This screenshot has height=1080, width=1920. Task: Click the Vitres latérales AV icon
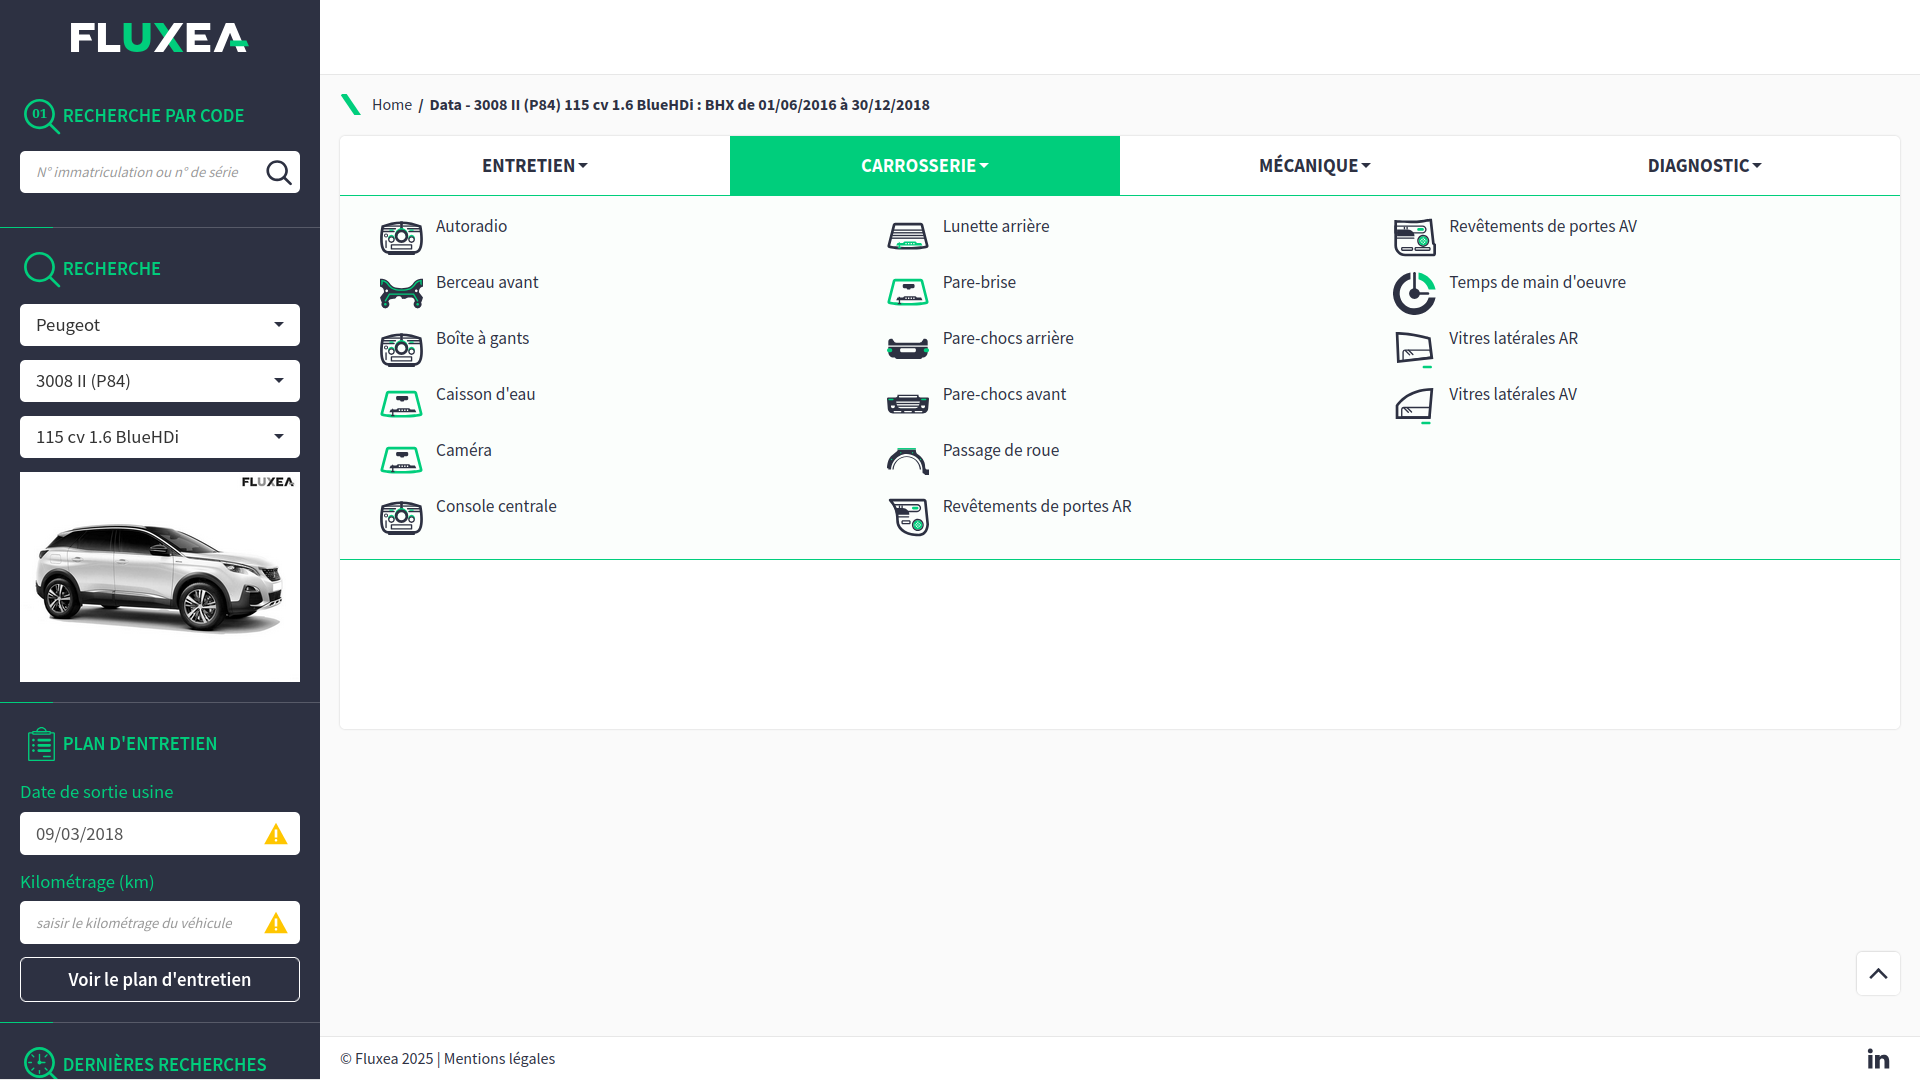click(1415, 406)
